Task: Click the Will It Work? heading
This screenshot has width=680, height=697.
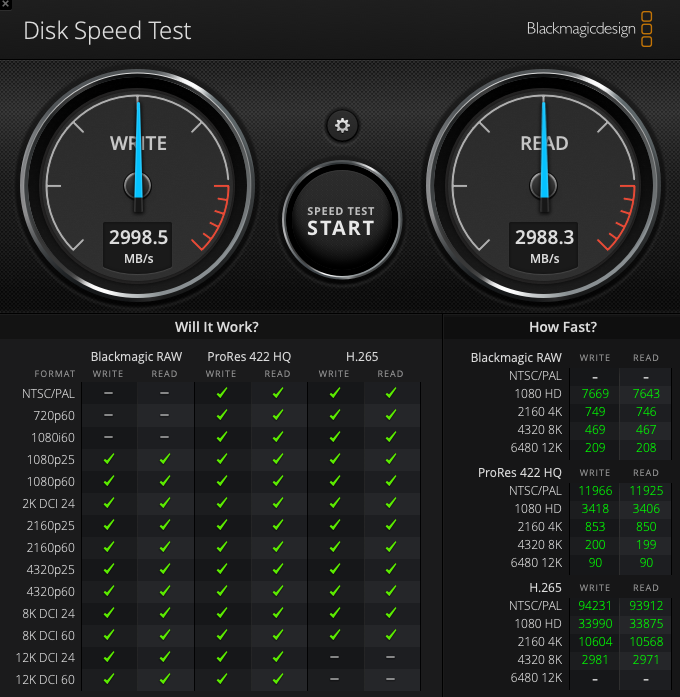Action: (216, 327)
